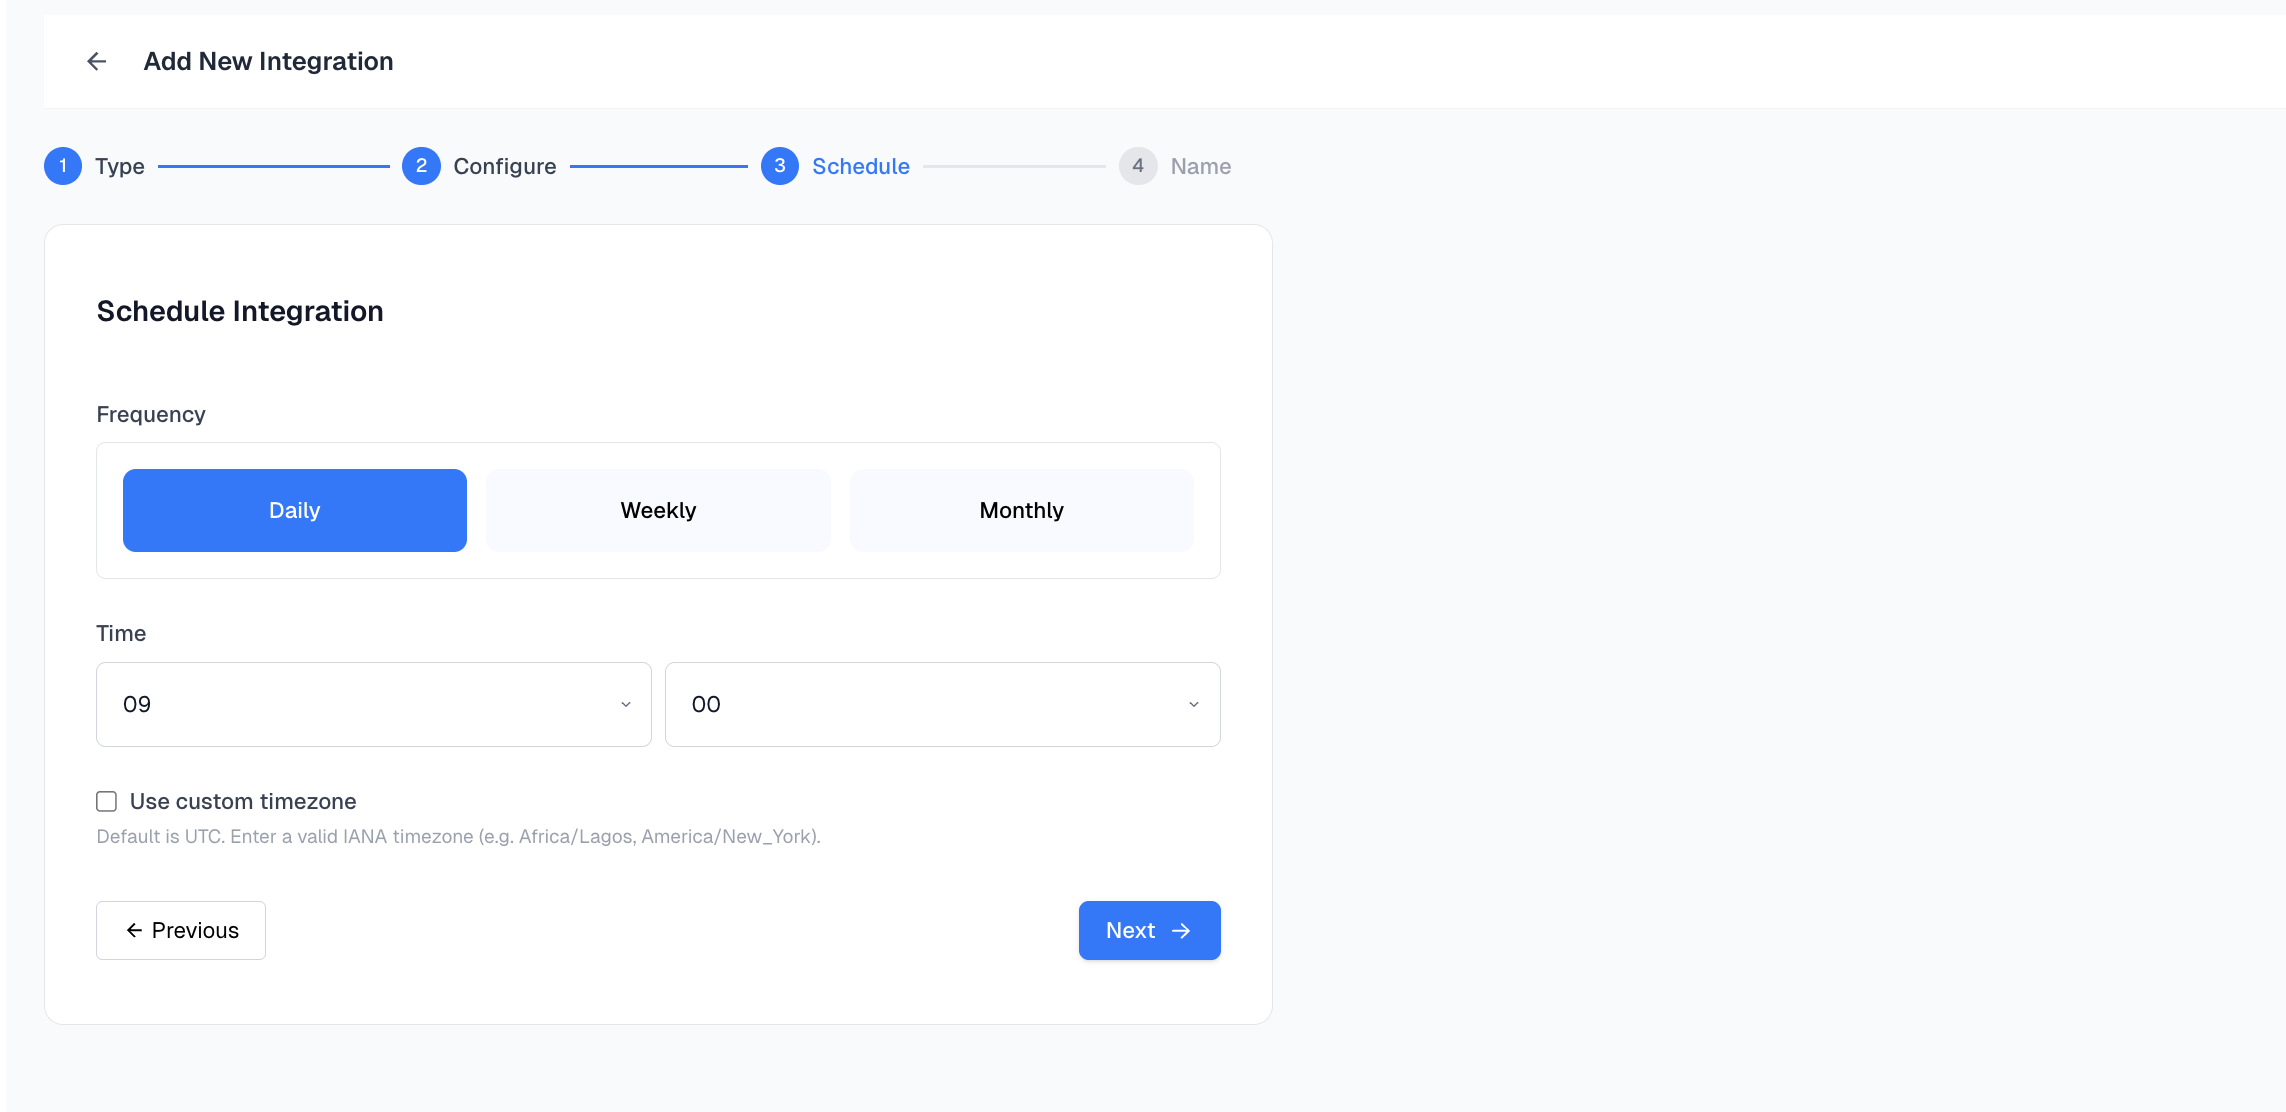Select the Daily frequency button
Screen dimensions: 2286x1112
(294, 510)
